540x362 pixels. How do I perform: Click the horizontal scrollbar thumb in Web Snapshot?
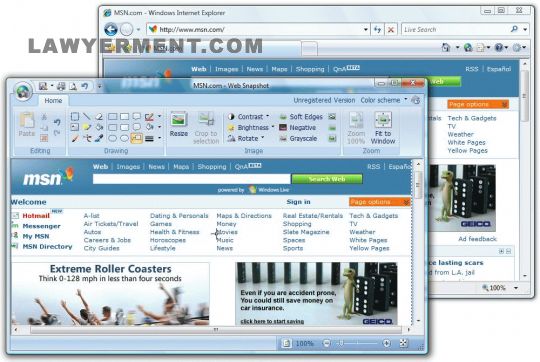216,330
